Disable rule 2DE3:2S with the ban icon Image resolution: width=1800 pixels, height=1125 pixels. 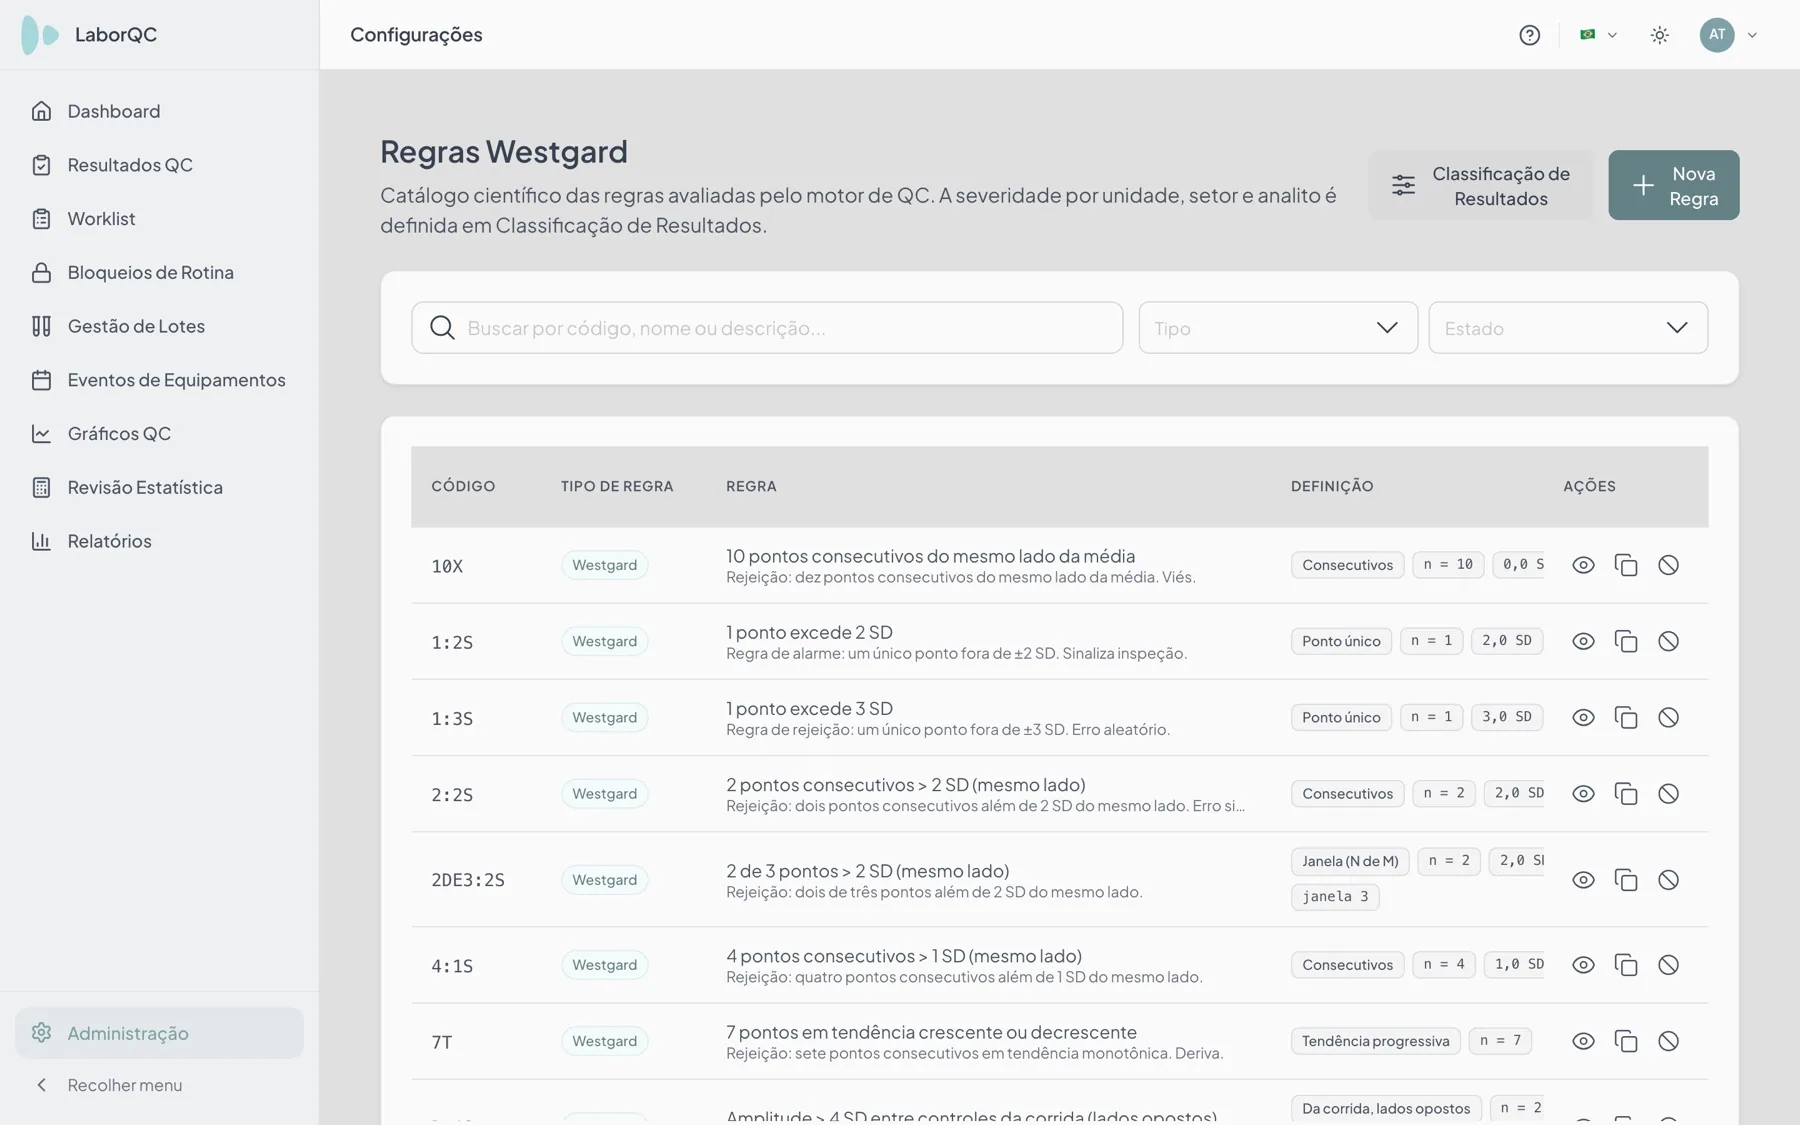pos(1668,880)
